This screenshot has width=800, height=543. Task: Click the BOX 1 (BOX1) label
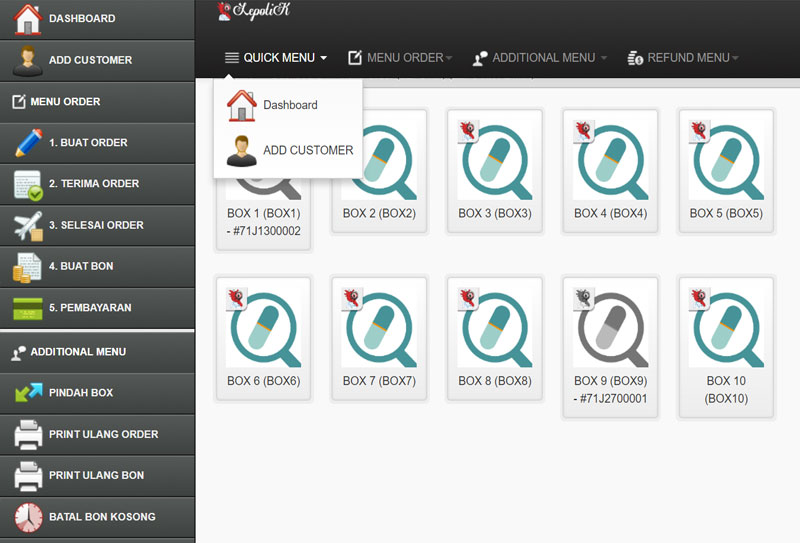click(263, 213)
